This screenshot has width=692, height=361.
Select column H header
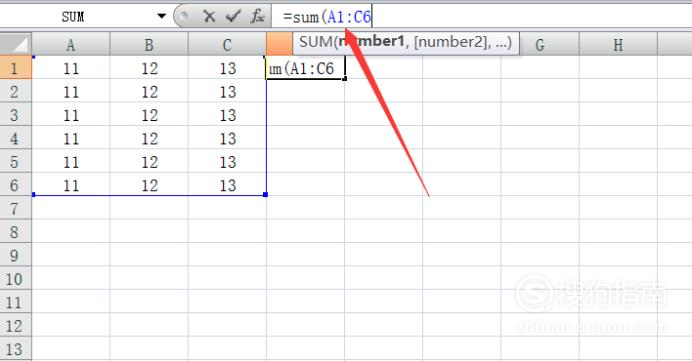point(618,45)
